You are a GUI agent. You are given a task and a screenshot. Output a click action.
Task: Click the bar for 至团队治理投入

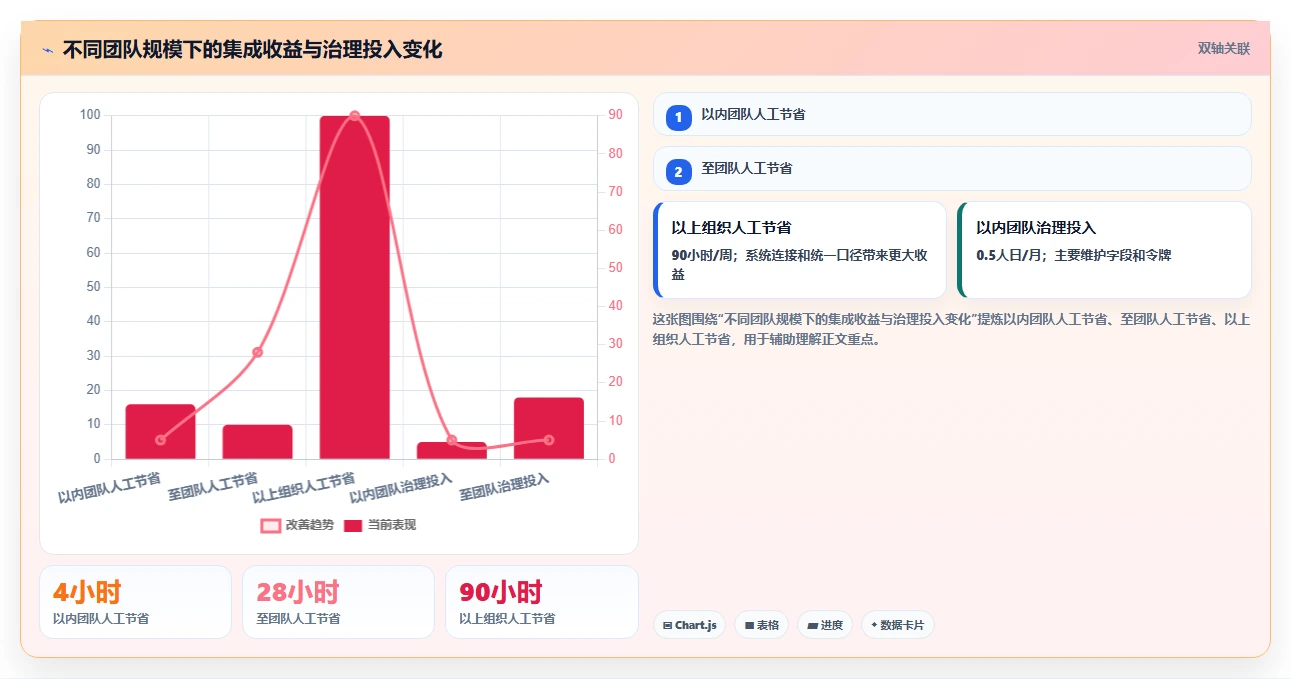pos(549,428)
